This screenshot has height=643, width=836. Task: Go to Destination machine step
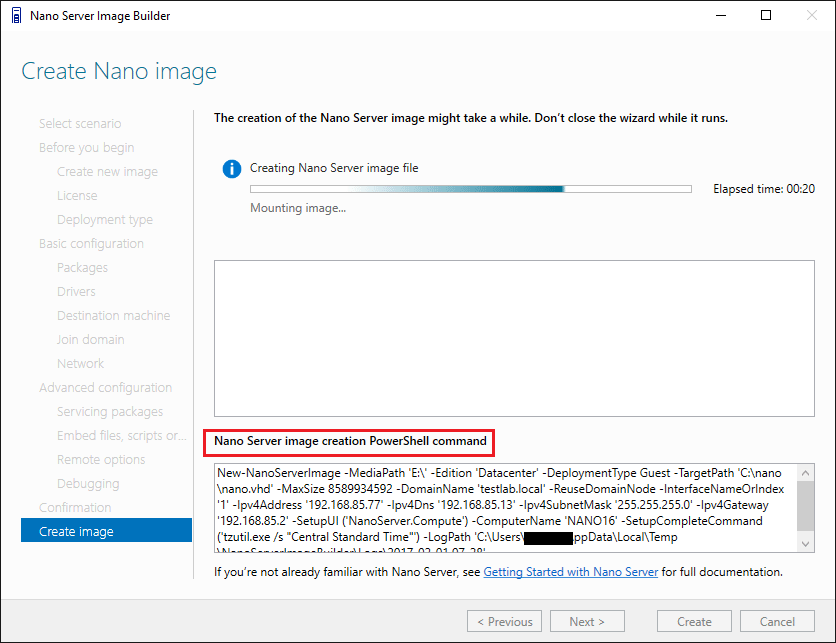pyautogui.click(x=114, y=316)
